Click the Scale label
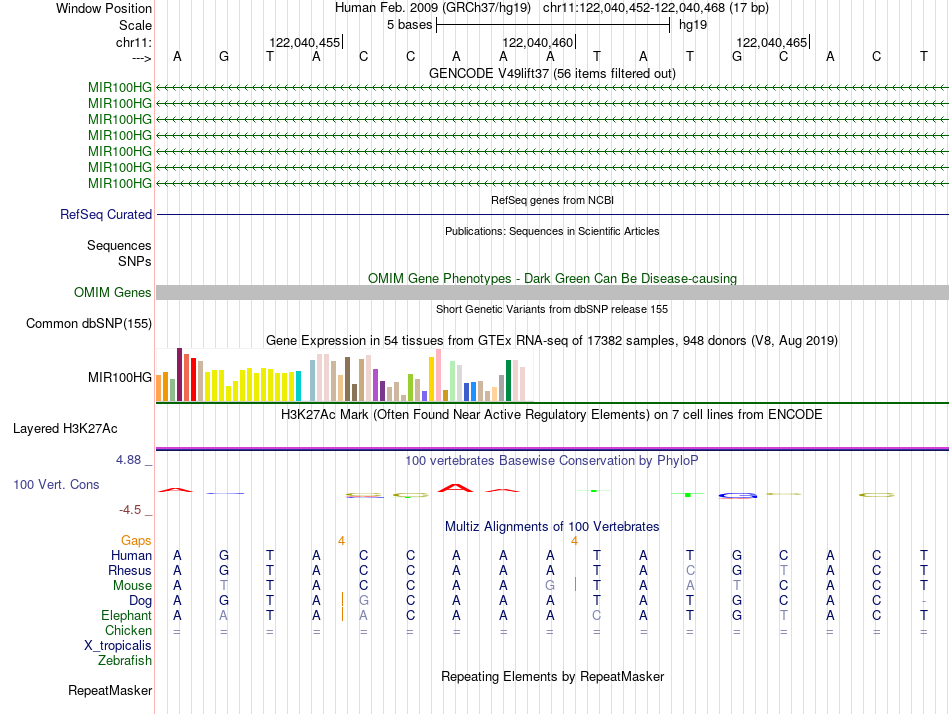The height and width of the screenshot is (714, 950). pos(135,25)
